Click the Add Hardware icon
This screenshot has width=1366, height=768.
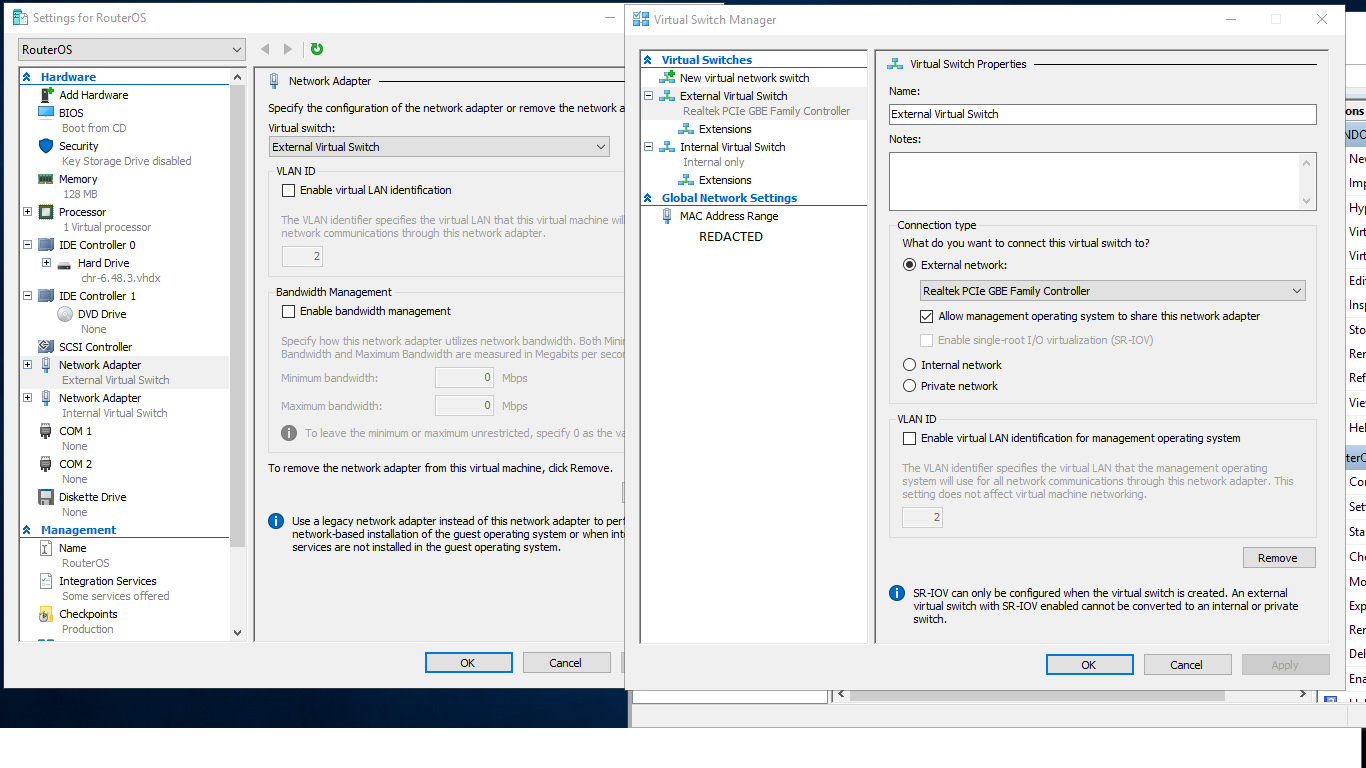click(45, 95)
